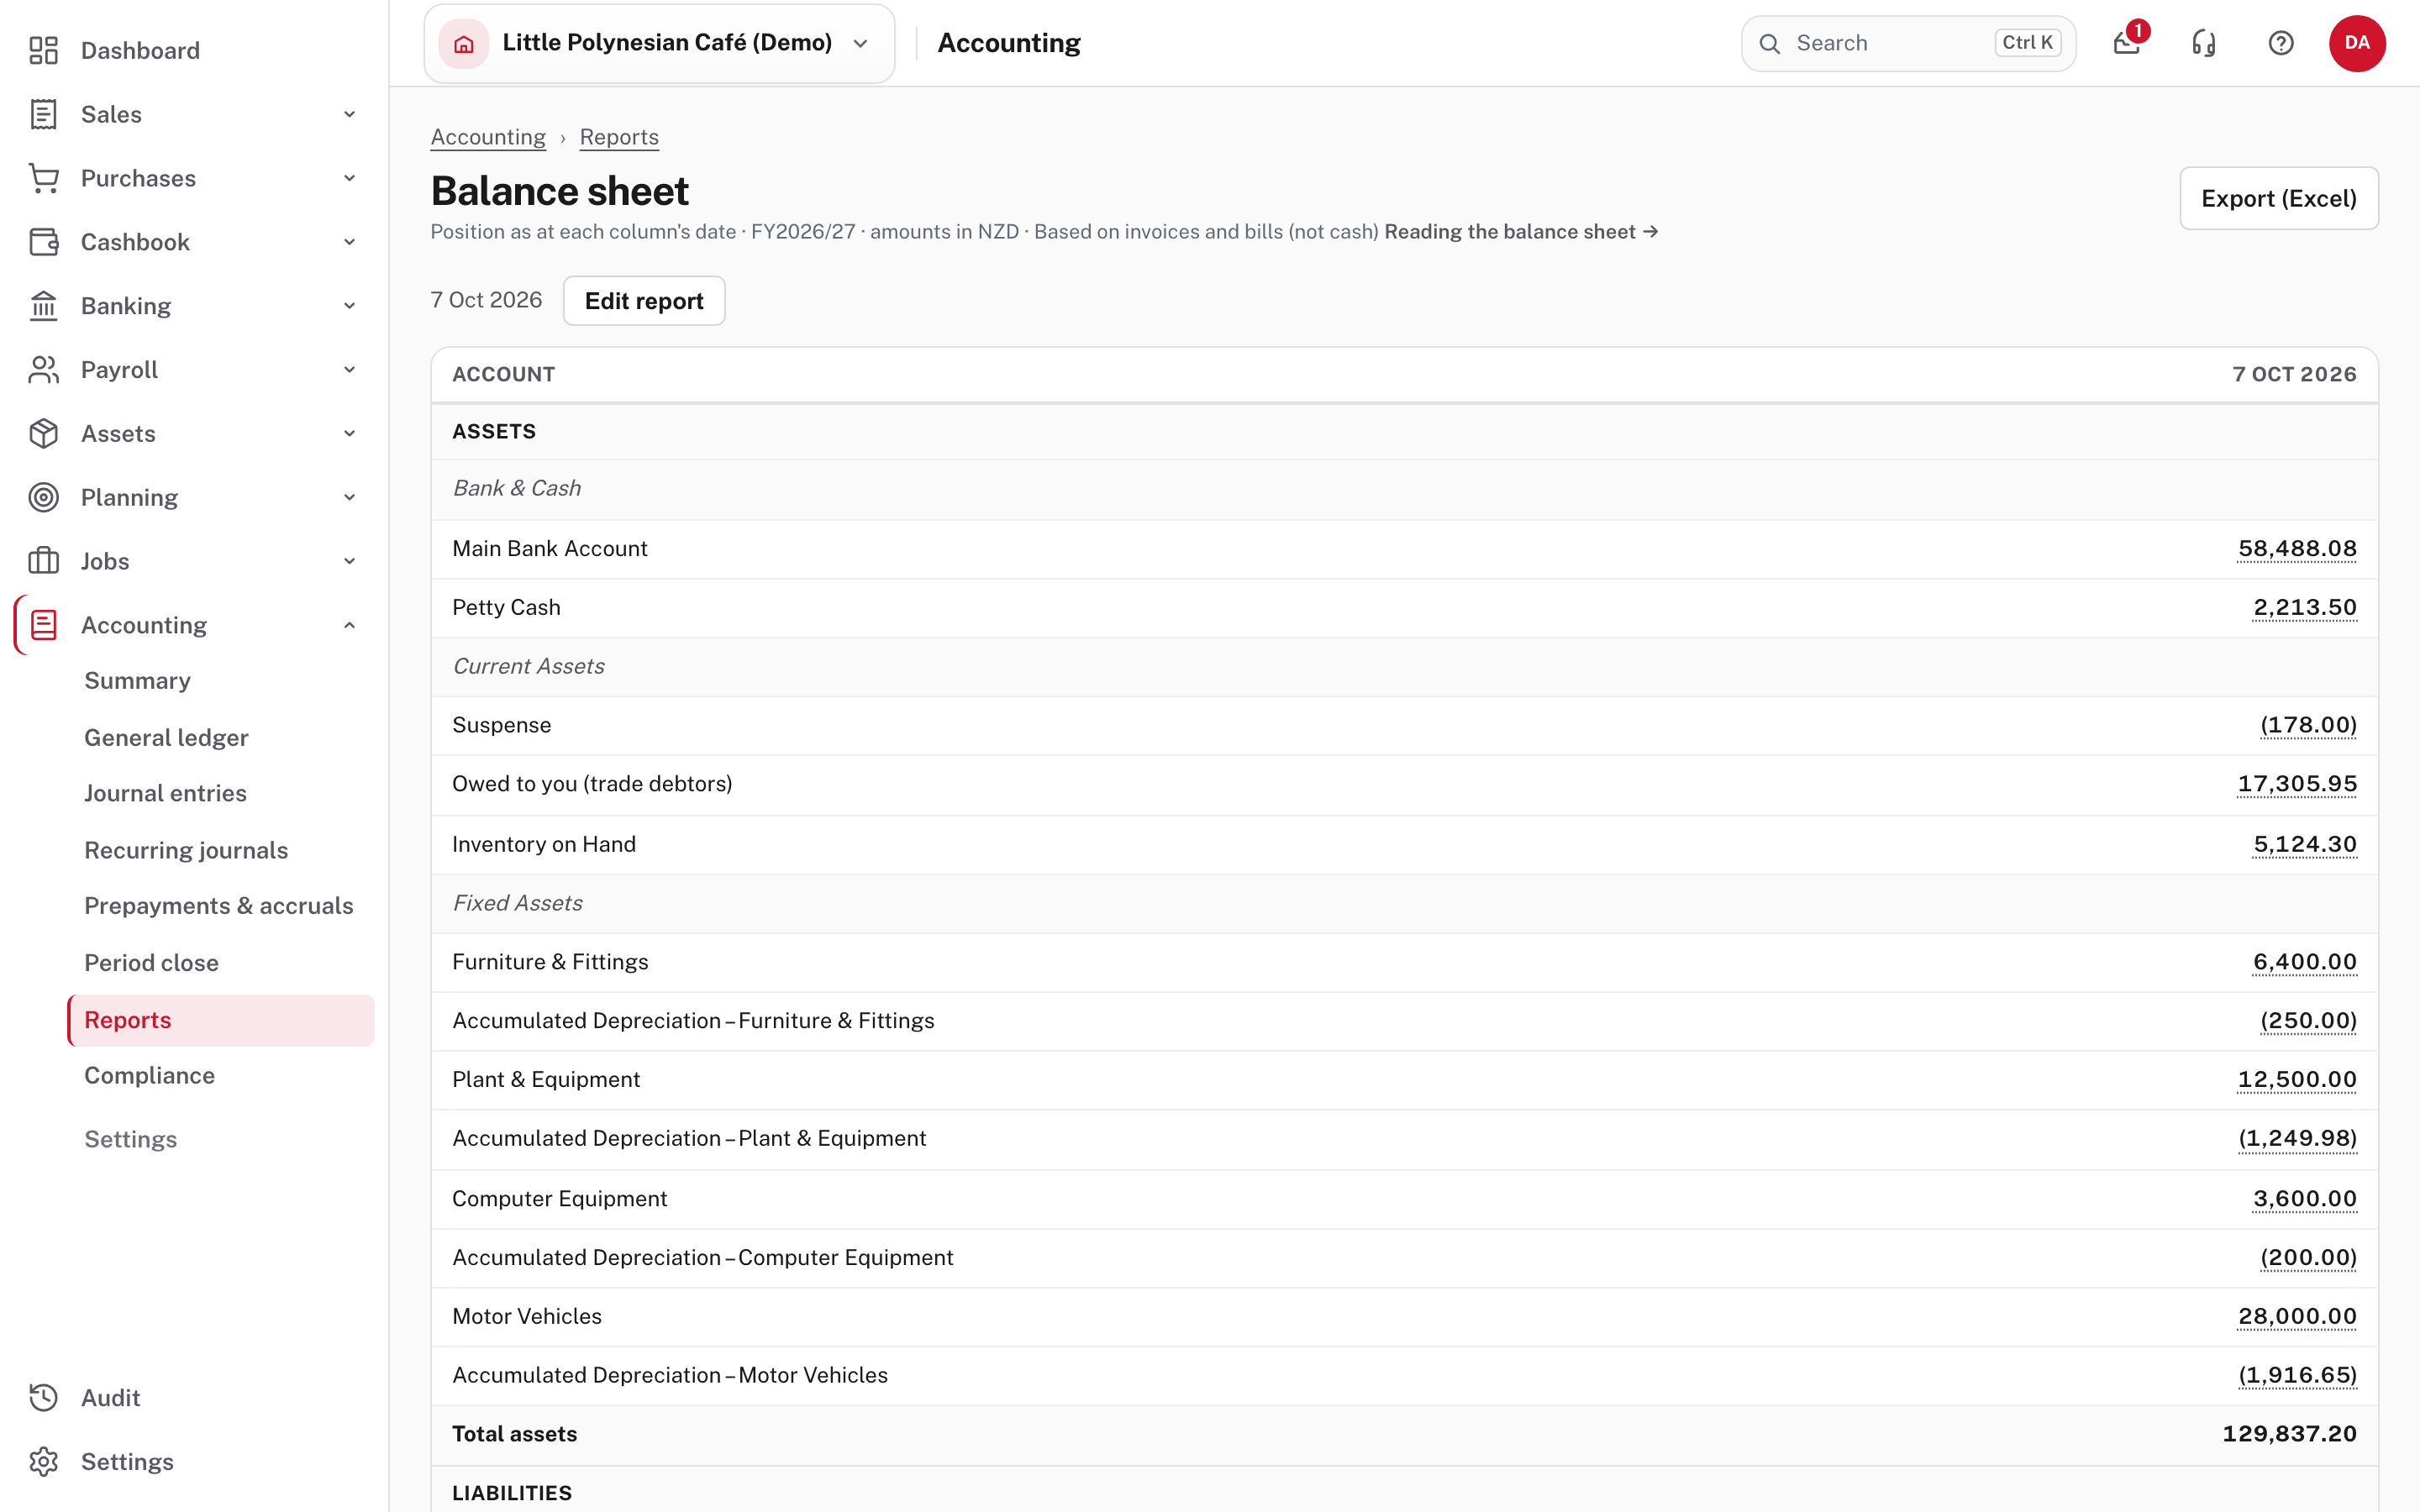Open Compliance in Accounting submenu
Screen dimensions: 2420x1512
149,1076
